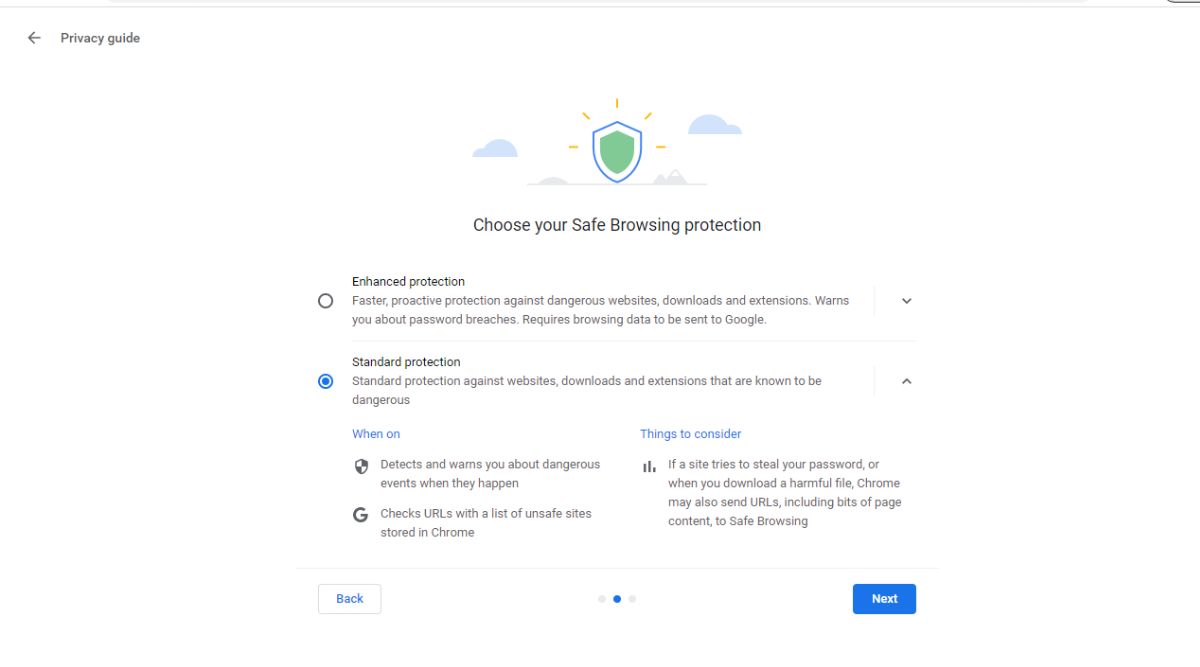Click the Things to consider label
1200x667 pixels.
click(691, 433)
